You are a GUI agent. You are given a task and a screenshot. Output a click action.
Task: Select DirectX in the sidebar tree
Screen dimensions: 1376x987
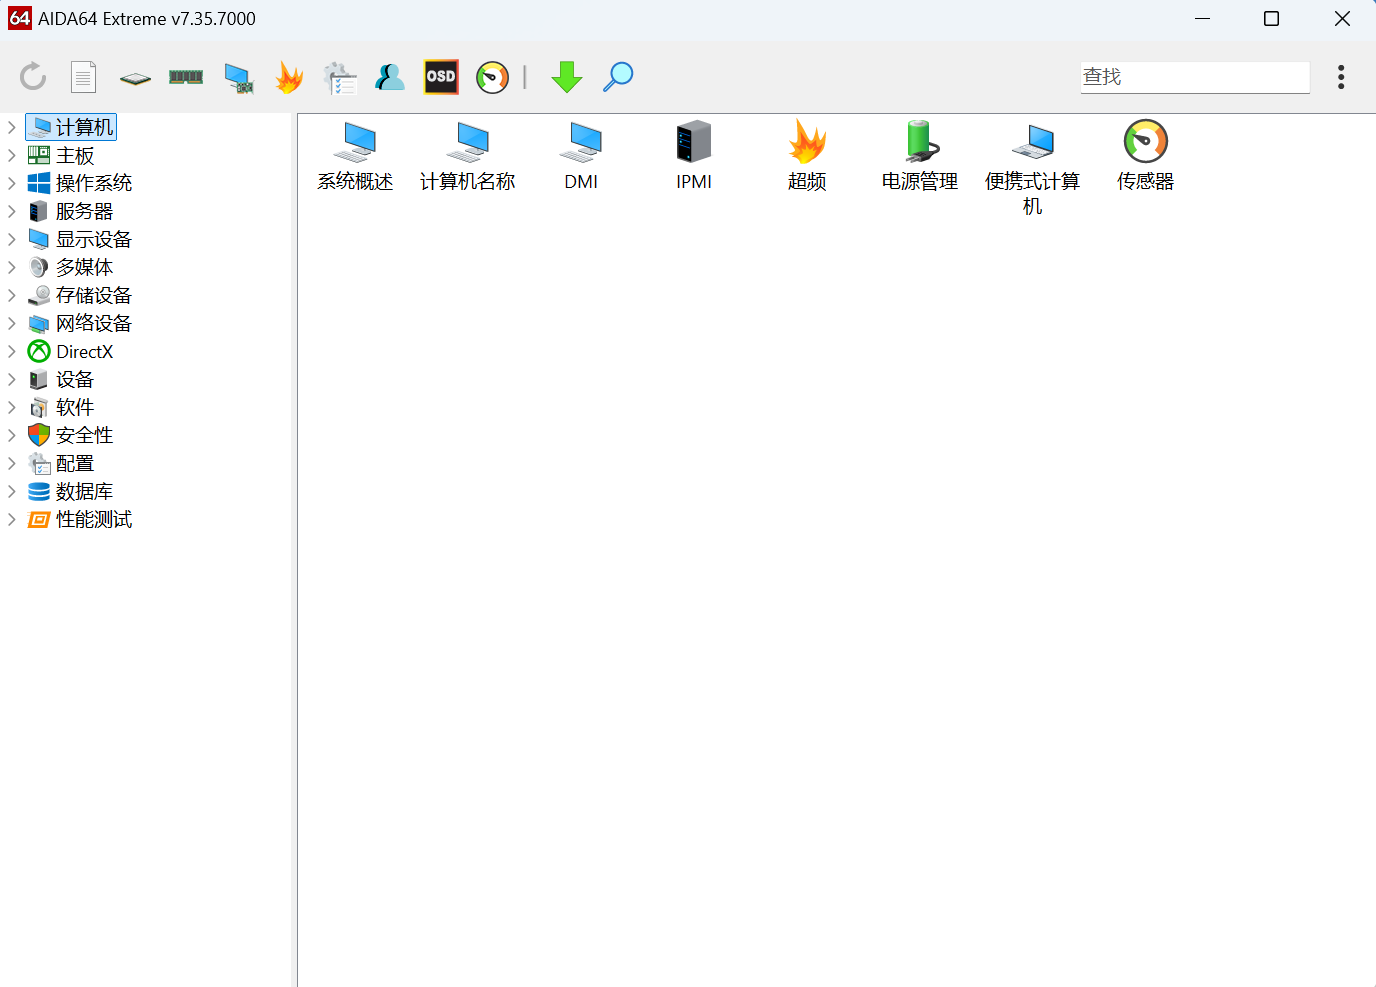click(x=71, y=351)
